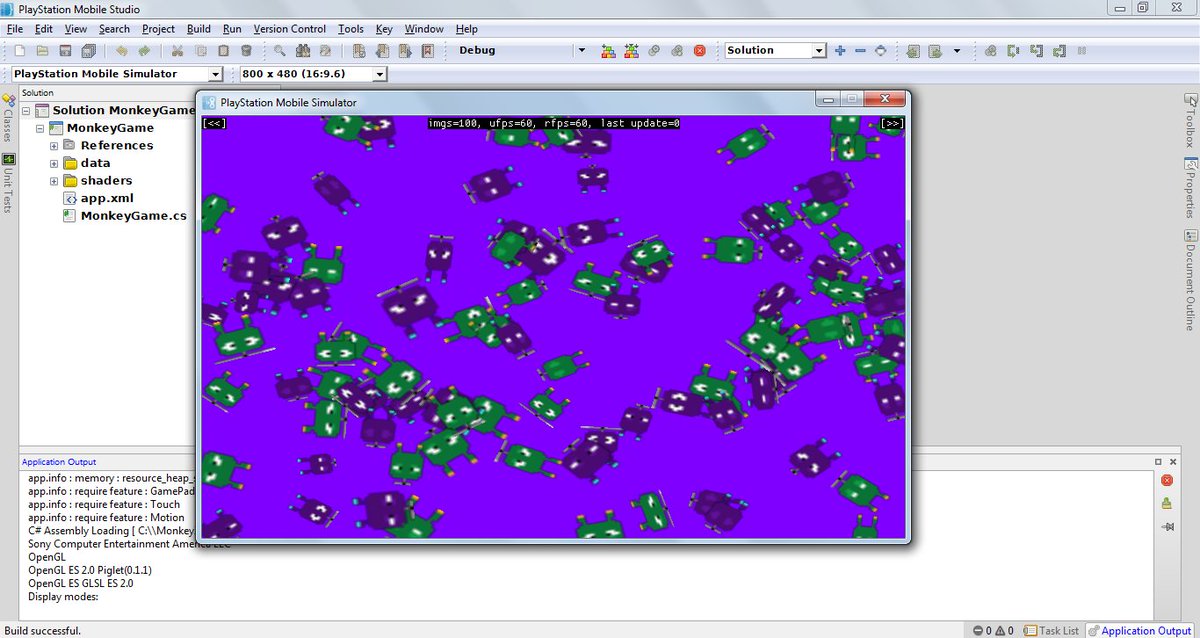
Task: Click the Paste clipboard icon
Action: click(x=223, y=51)
